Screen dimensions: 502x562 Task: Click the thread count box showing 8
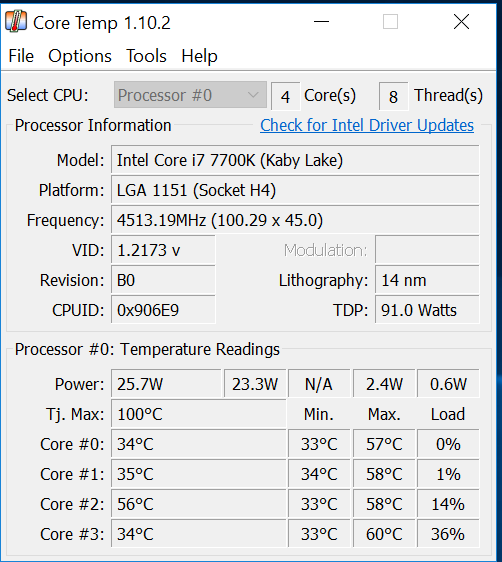(393, 96)
